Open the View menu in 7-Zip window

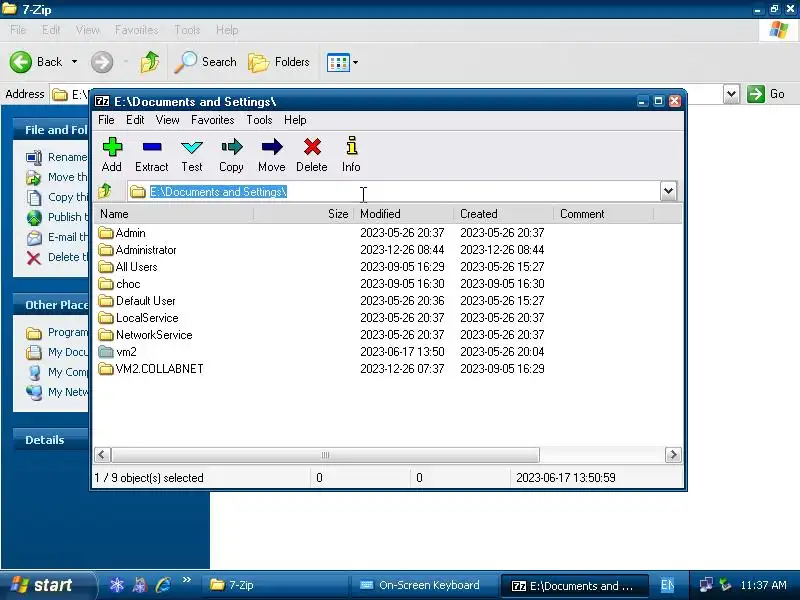167,120
